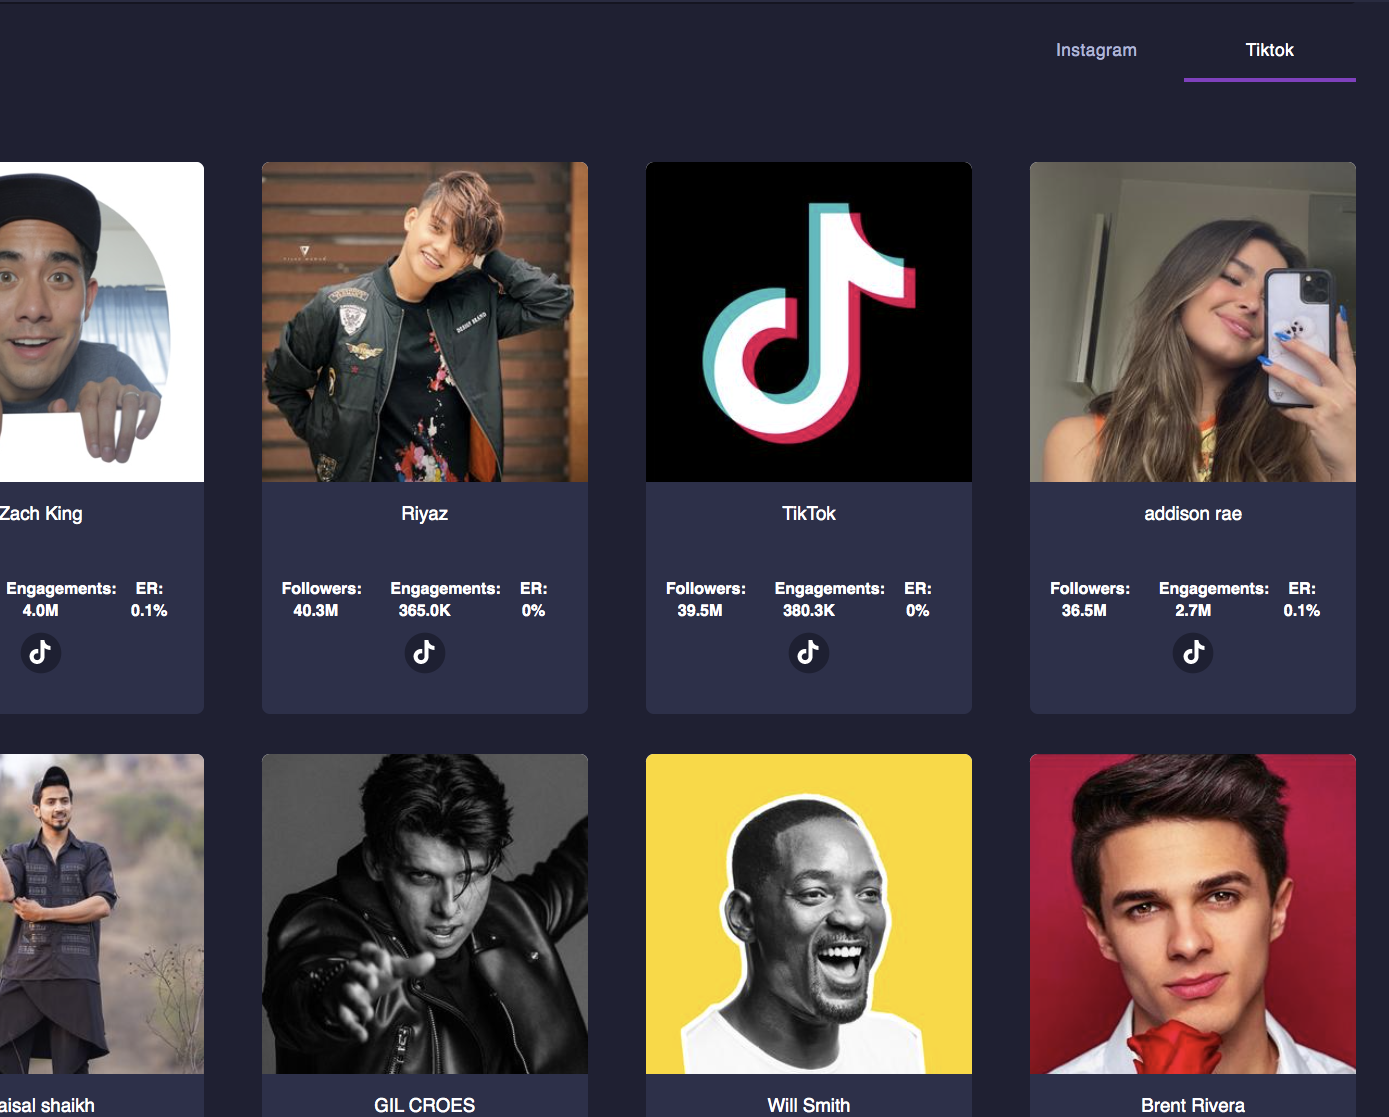
Task: Open addison rae's TikTok profile icon
Action: (1193, 653)
